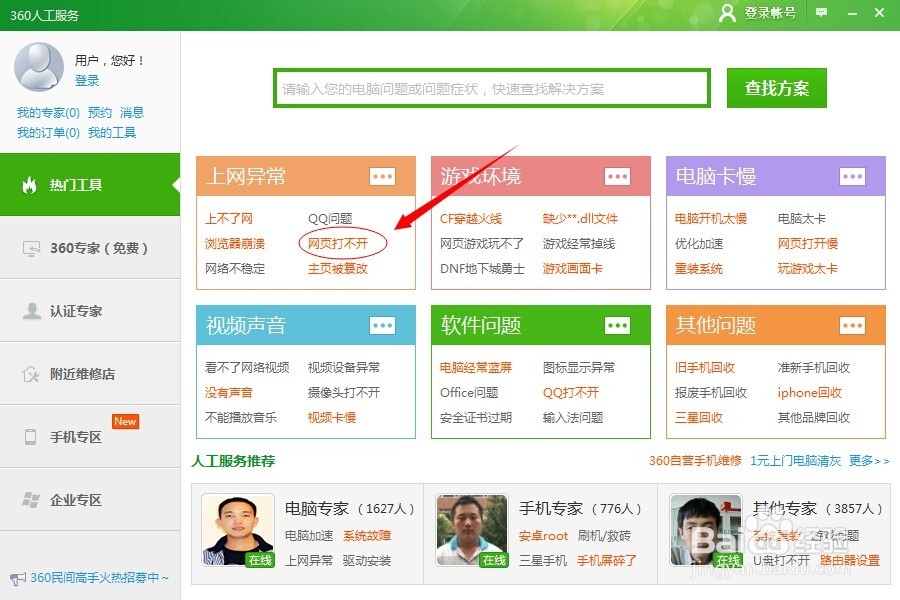900x600 pixels.
Task: Open the 消息 link
Action: point(132,113)
